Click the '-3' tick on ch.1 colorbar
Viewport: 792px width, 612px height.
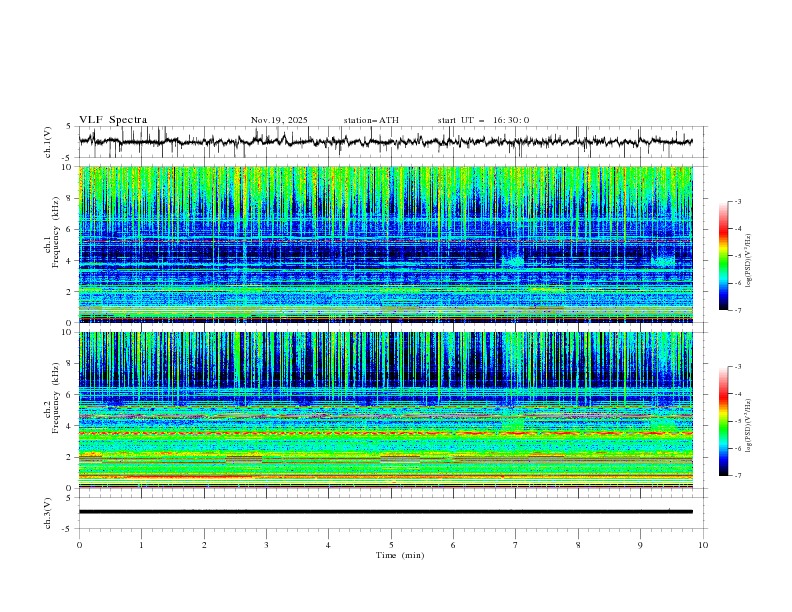(737, 201)
